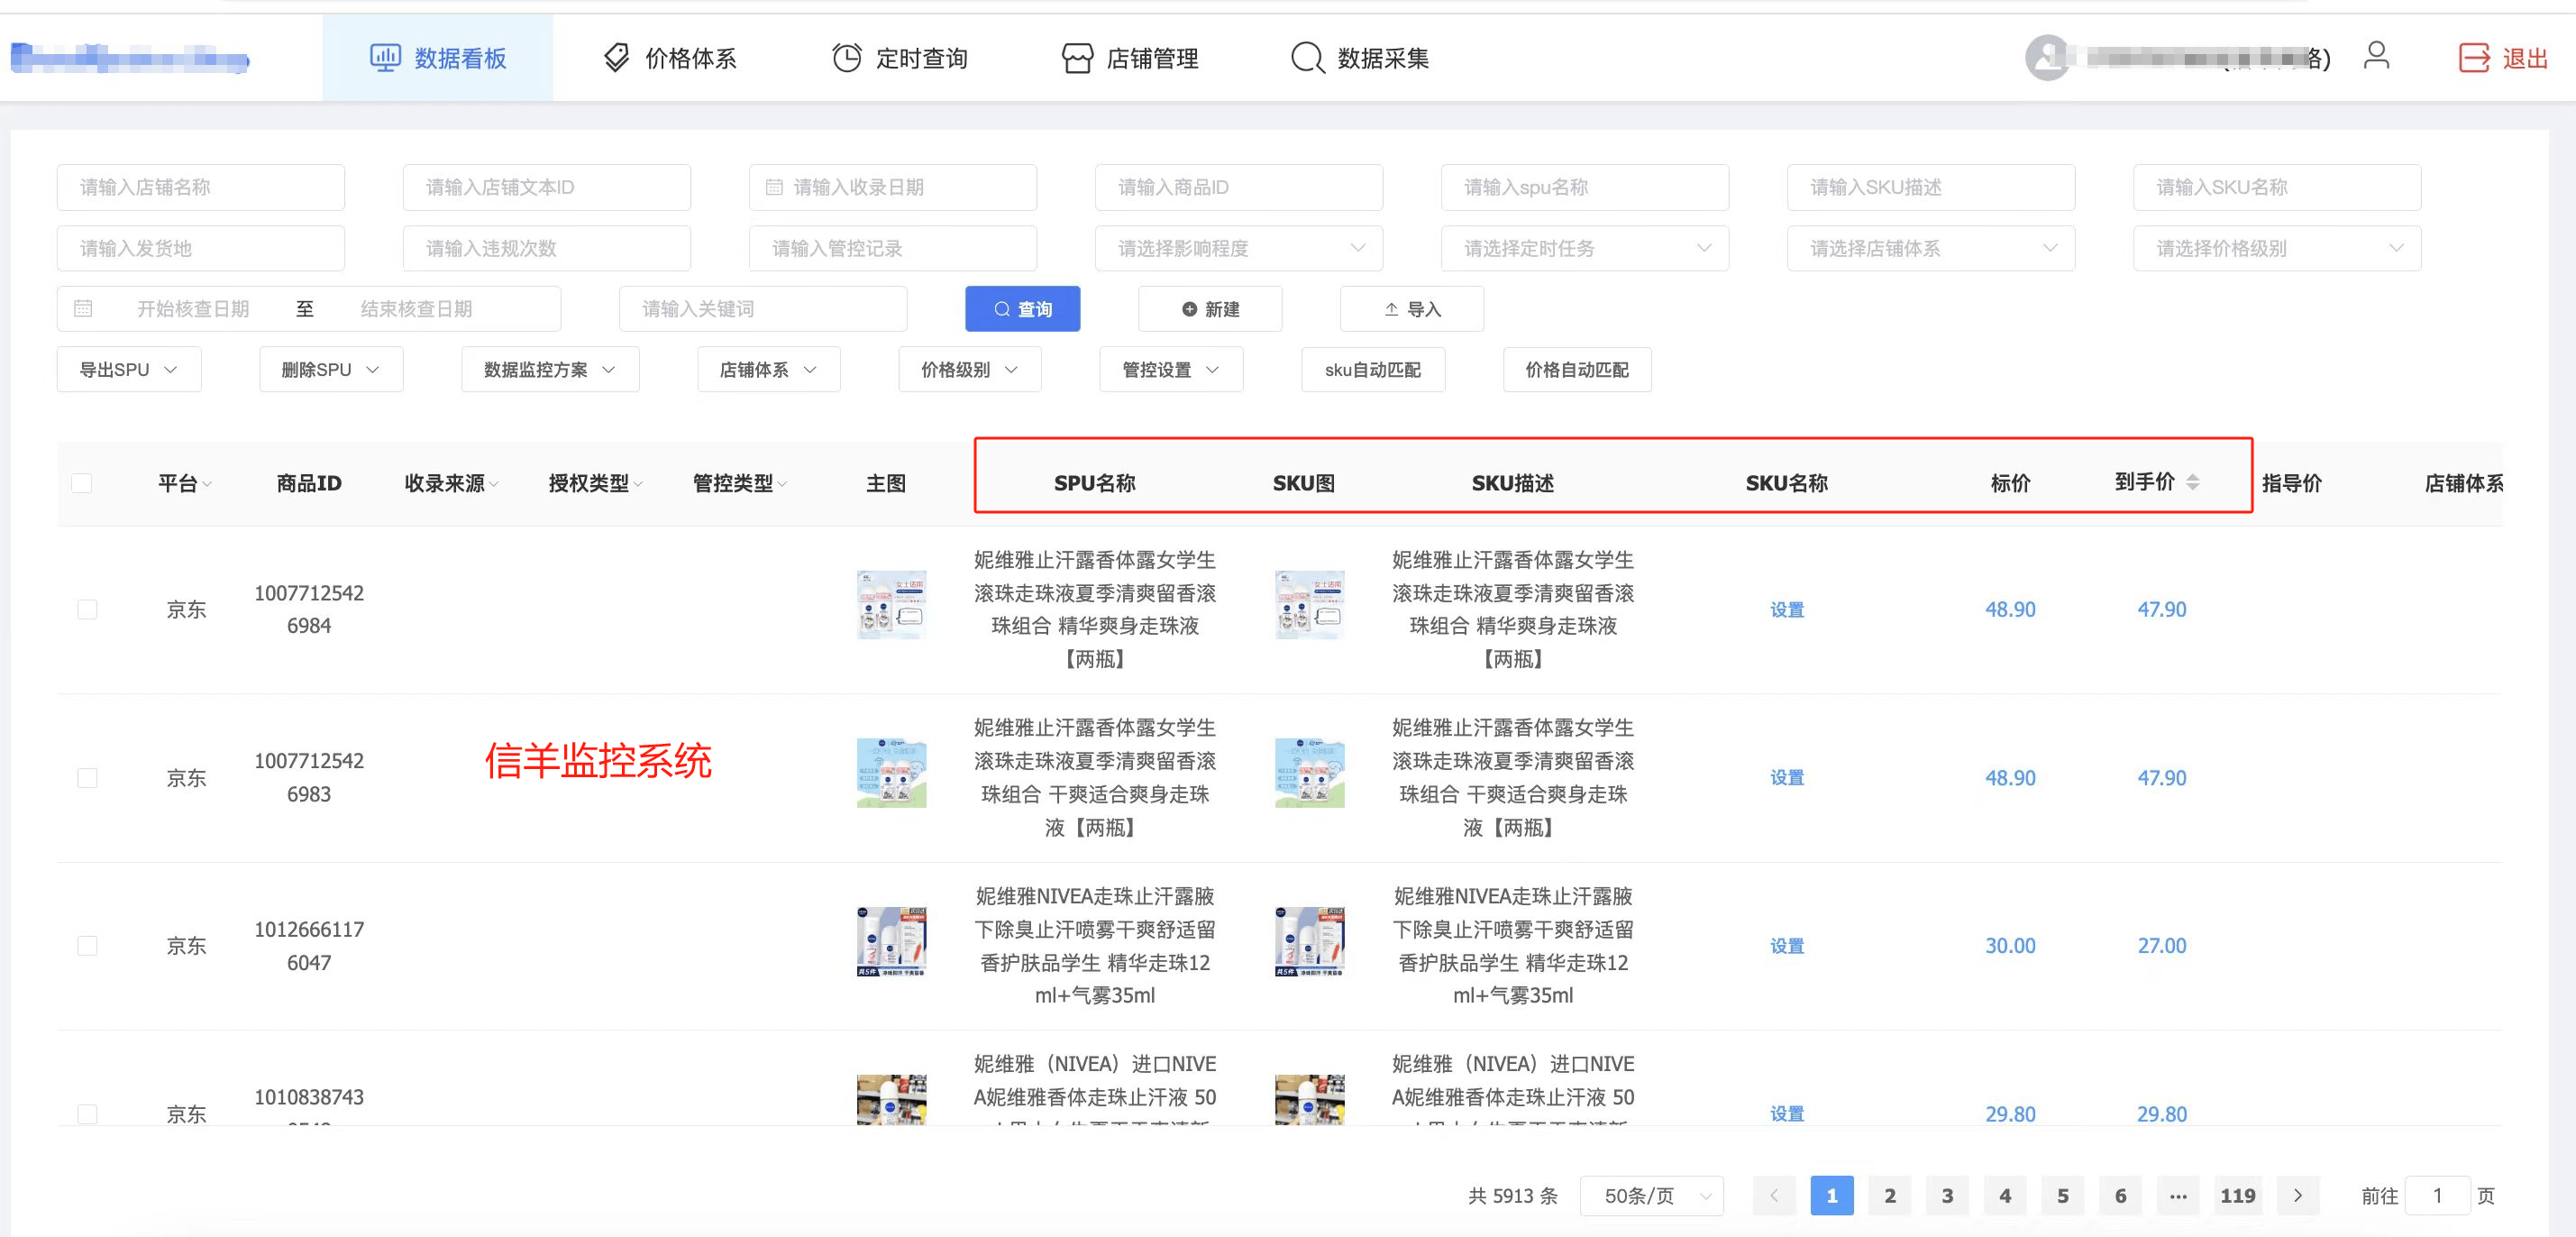Click the 导入 import button
This screenshot has height=1237, width=2576.
(x=1412, y=309)
